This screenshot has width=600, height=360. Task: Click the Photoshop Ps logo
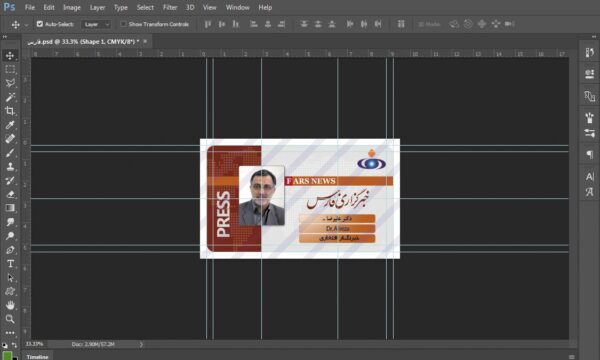[9, 7]
